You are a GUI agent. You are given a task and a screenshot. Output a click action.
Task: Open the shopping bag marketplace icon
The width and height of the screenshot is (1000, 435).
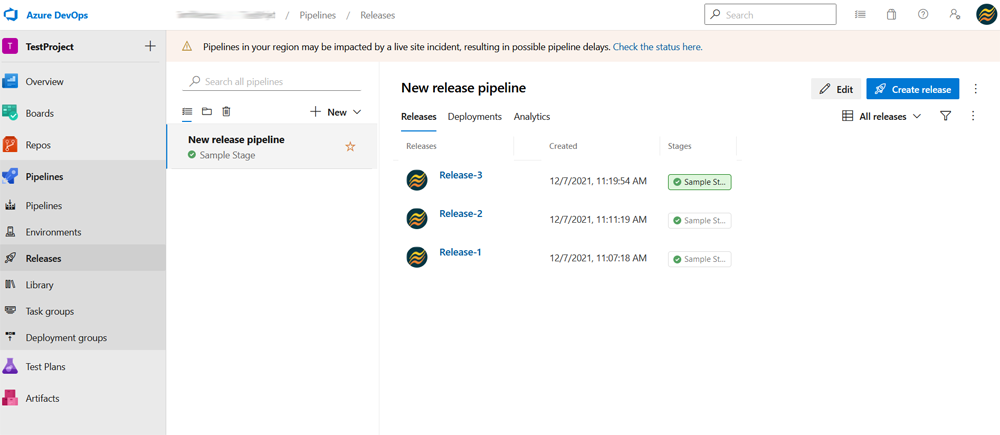point(891,15)
